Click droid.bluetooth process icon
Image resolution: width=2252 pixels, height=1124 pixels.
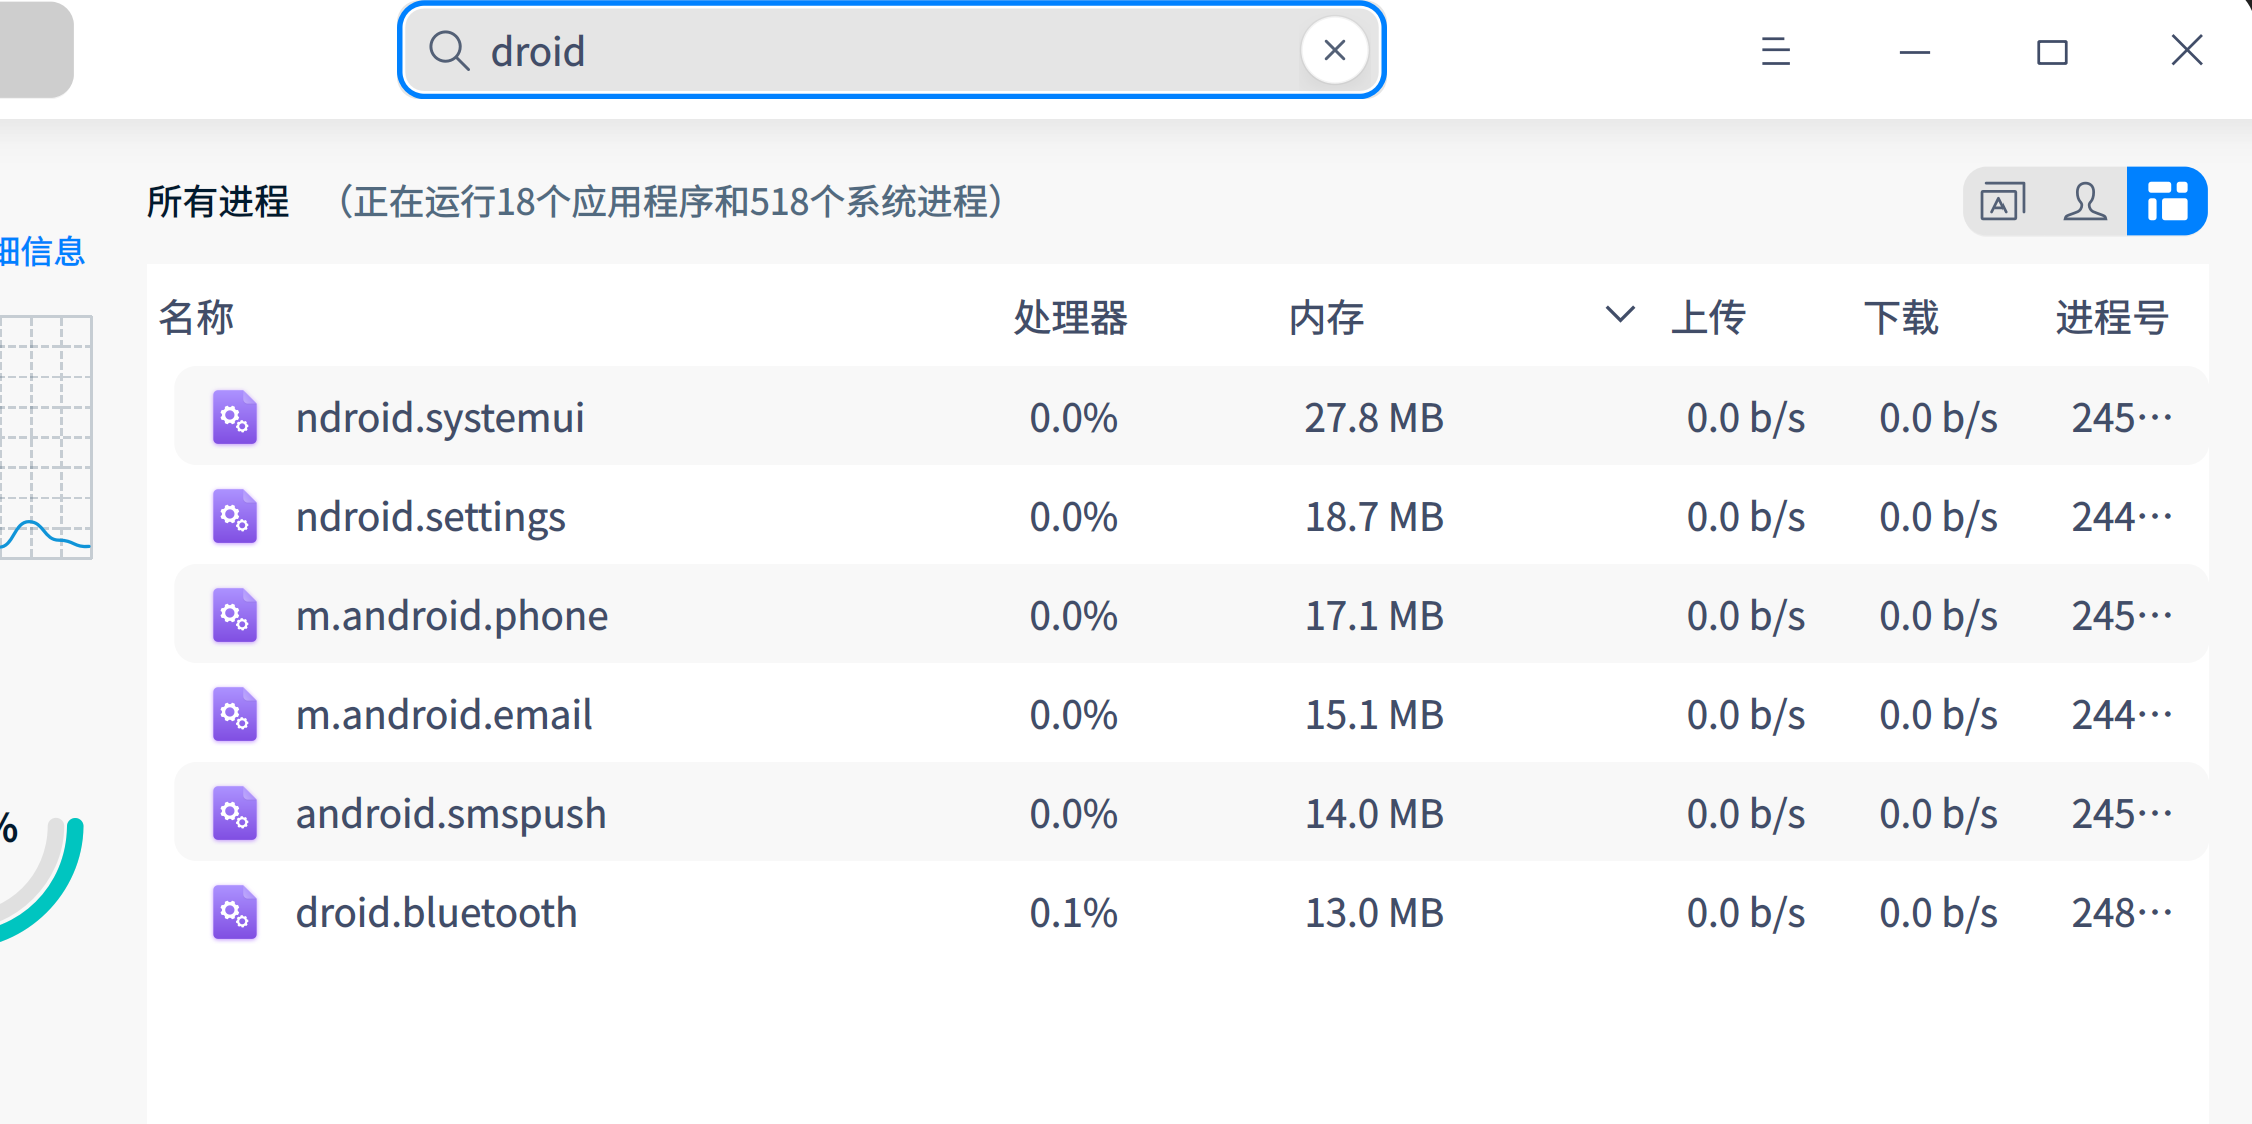(235, 913)
